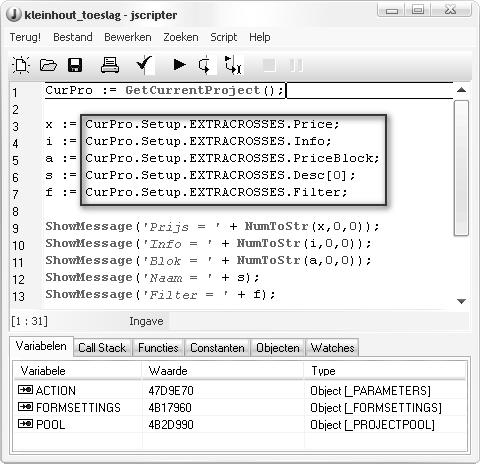
Task: Run the script with play icon
Action: coord(179,64)
